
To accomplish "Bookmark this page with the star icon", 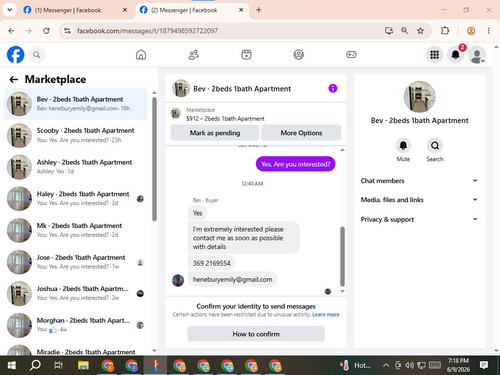I will click(420, 31).
